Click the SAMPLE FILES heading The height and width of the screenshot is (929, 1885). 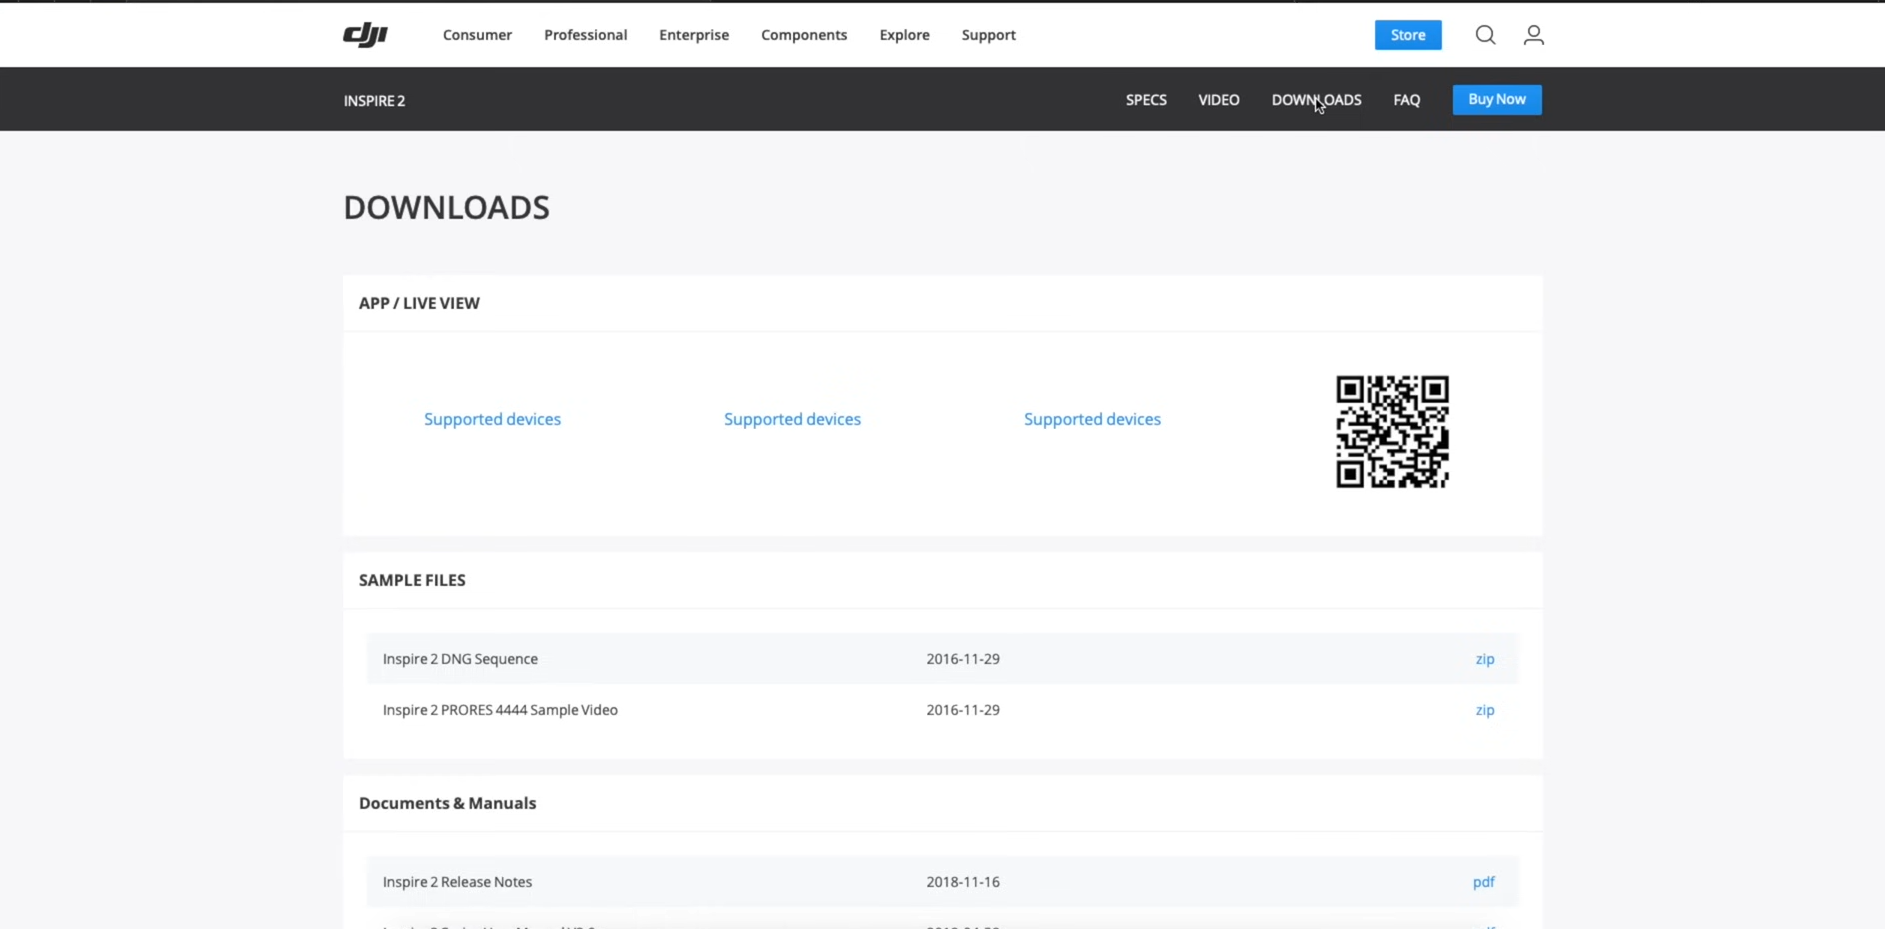pos(412,580)
